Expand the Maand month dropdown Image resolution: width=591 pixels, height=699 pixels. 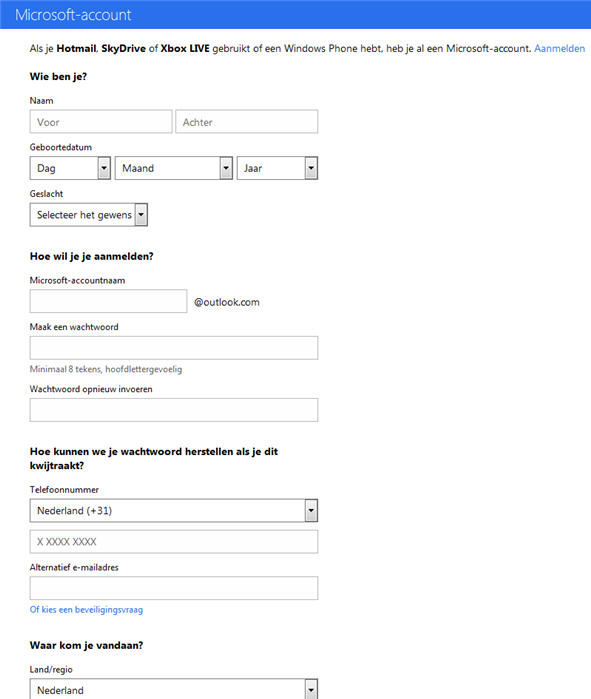coord(174,168)
